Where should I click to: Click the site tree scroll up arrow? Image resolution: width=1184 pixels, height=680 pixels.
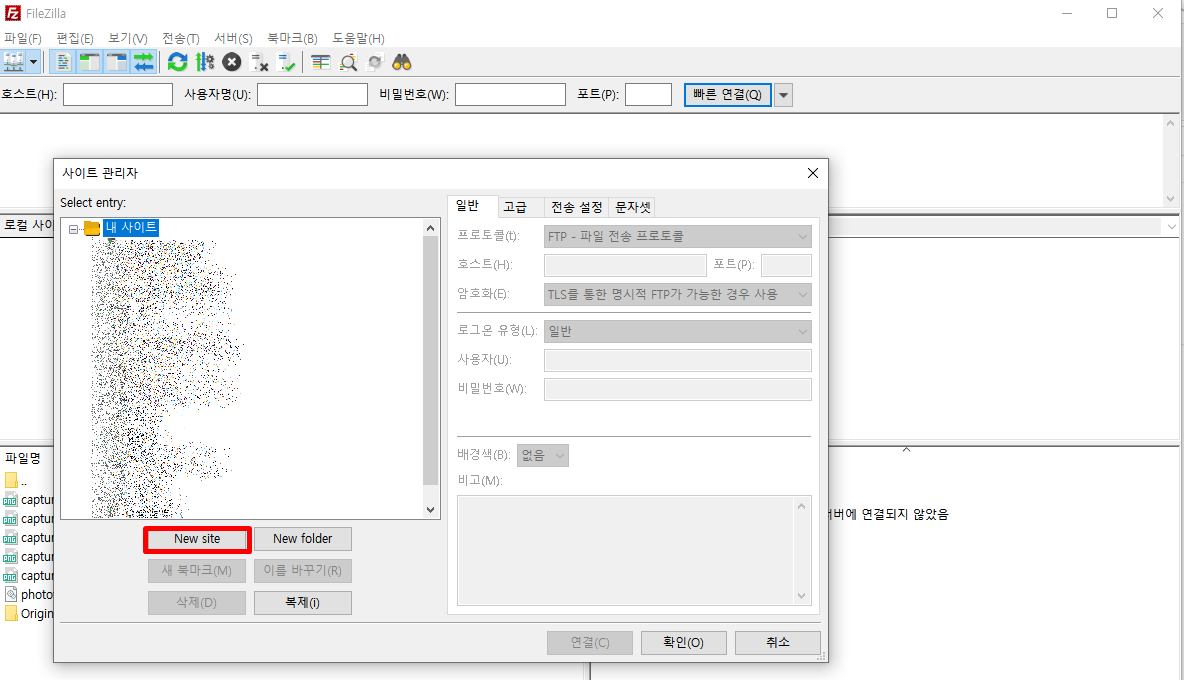430,228
